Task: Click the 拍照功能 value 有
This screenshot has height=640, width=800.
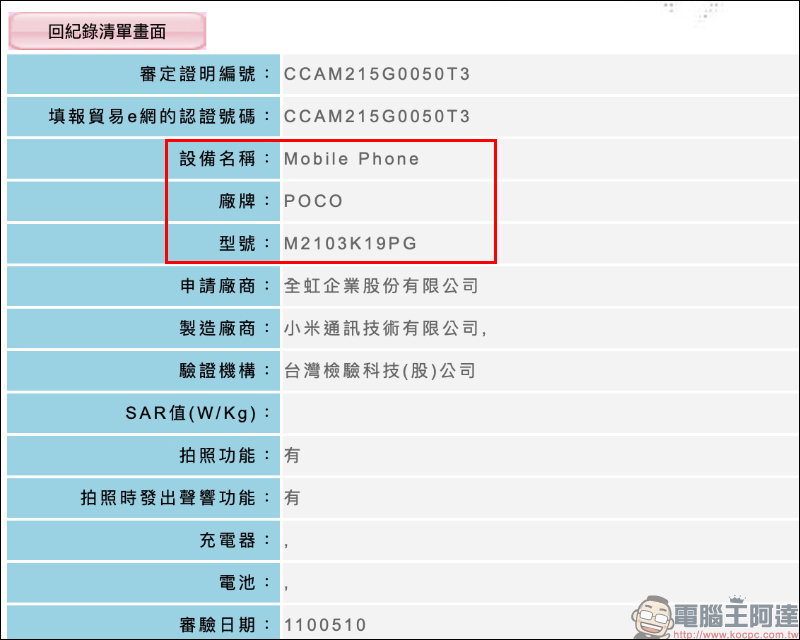Action: click(292, 456)
